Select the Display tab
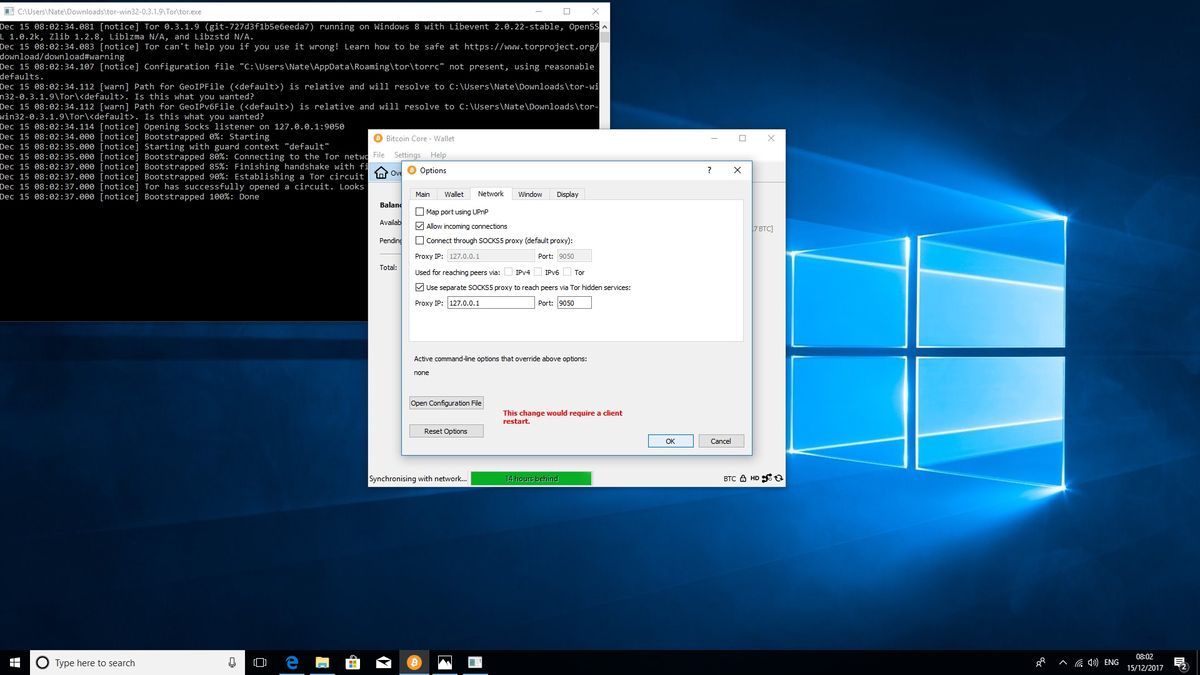The height and width of the screenshot is (675, 1200). tap(567, 194)
